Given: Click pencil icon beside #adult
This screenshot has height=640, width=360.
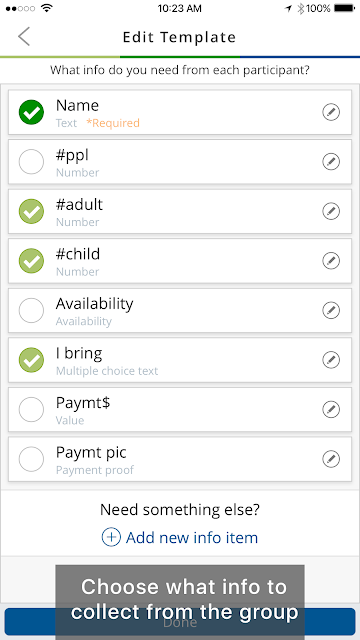Looking at the screenshot, I should point(331,211).
